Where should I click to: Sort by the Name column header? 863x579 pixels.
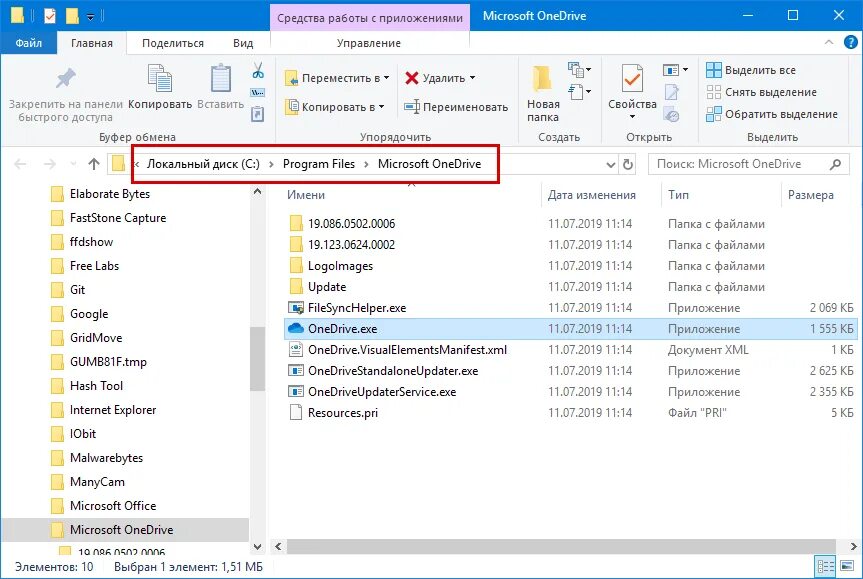[x=306, y=195]
